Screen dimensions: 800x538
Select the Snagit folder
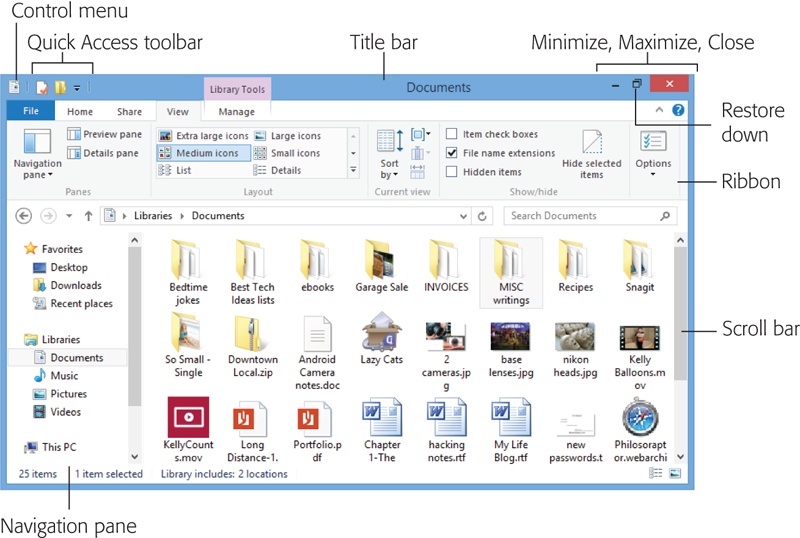click(x=639, y=266)
